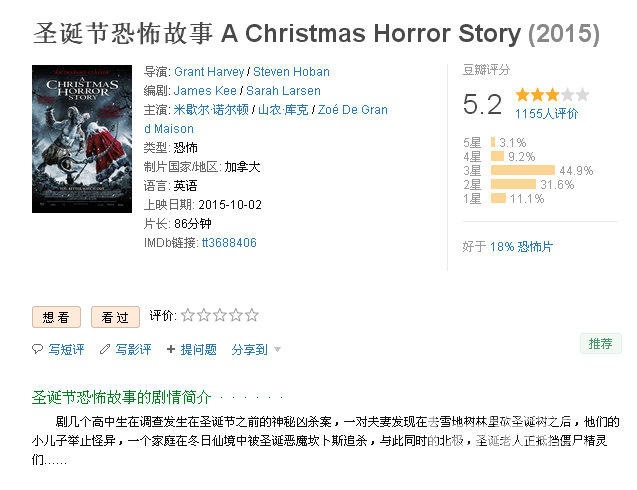Click the 3星 rating distribution bar
Screen dimensions: 637x490
(523, 170)
